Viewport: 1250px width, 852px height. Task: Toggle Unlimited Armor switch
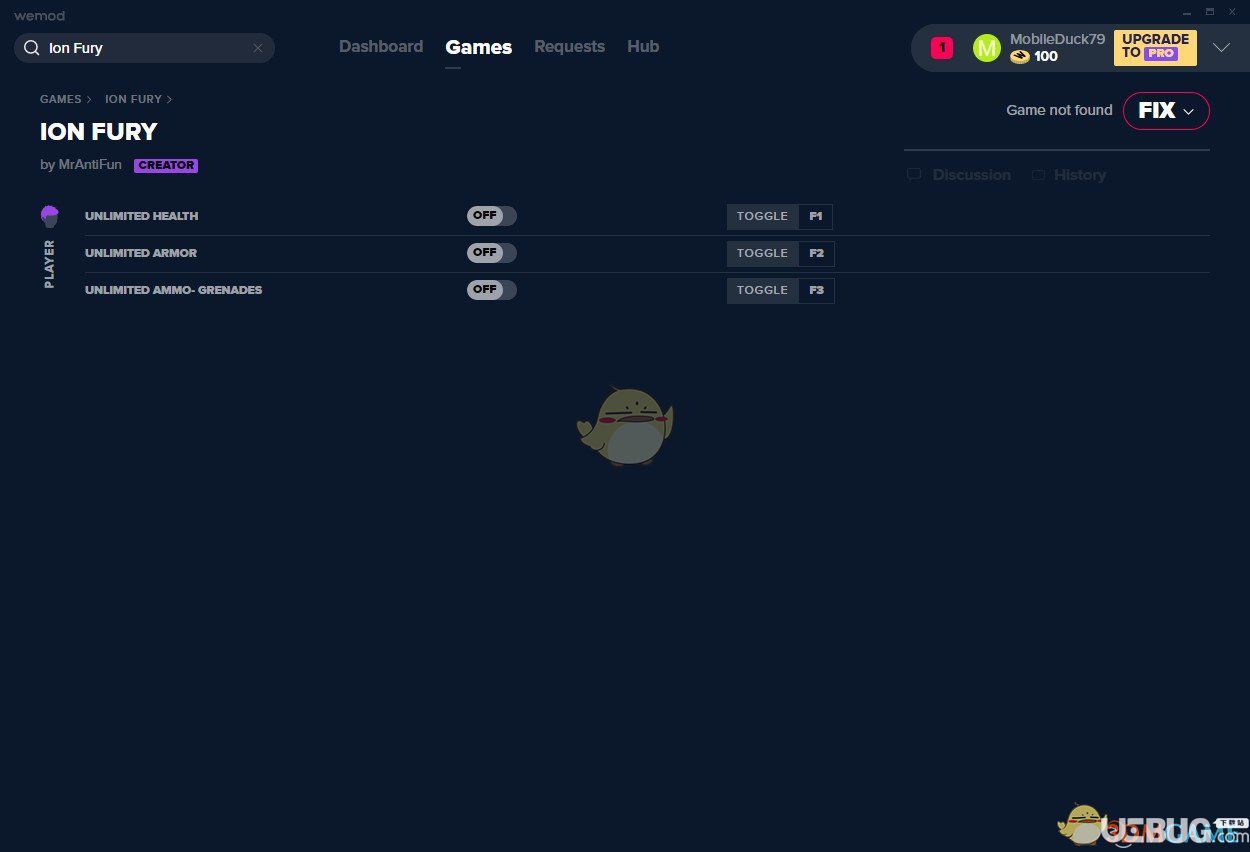pos(492,253)
